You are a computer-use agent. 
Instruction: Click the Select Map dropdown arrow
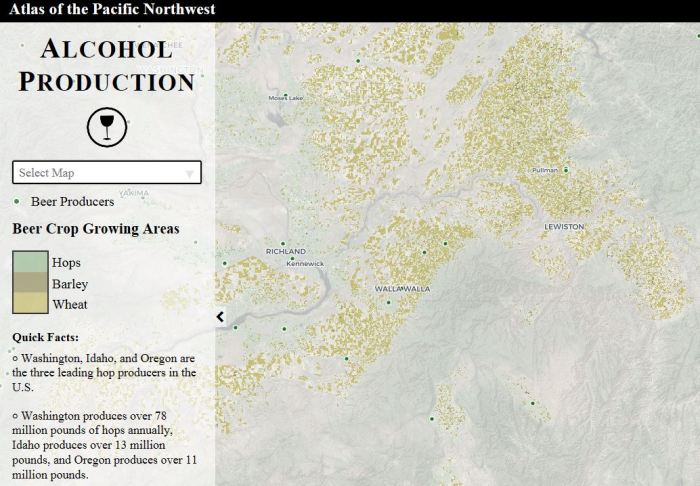click(x=189, y=174)
